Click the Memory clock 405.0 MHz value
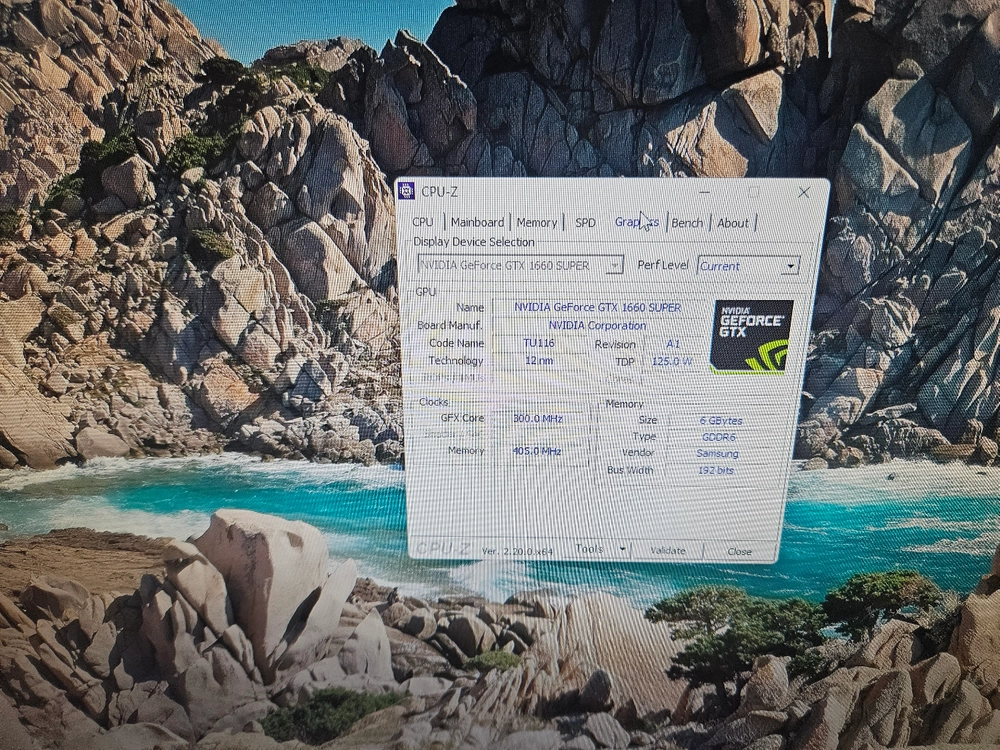Screen dimensions: 1000x750 coord(537,451)
